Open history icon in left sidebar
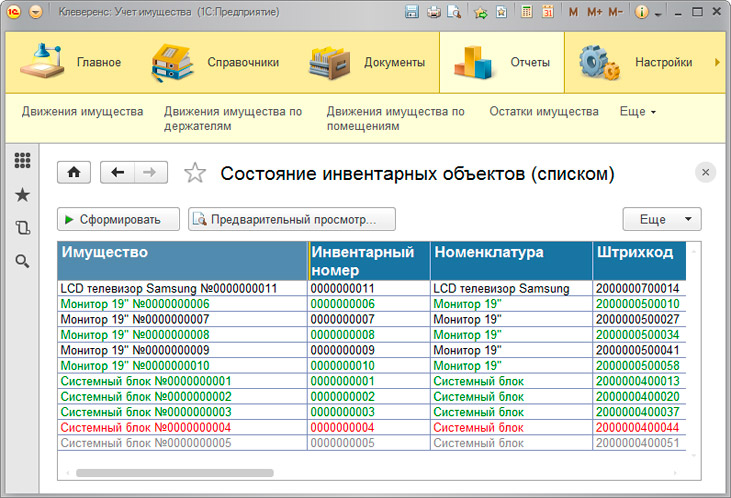Image resolution: width=731 pixels, height=498 pixels. click(22, 228)
